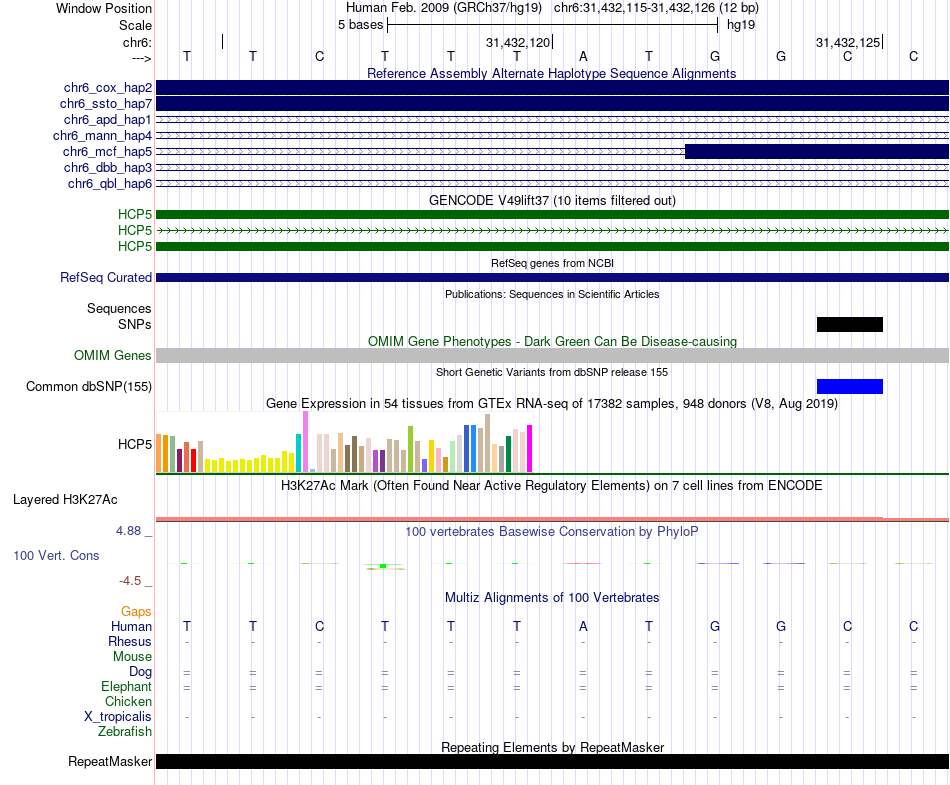Select the chr6_dbb_hap3 track label
Image resolution: width=950 pixels, height=785 pixels.
[x=107, y=167]
